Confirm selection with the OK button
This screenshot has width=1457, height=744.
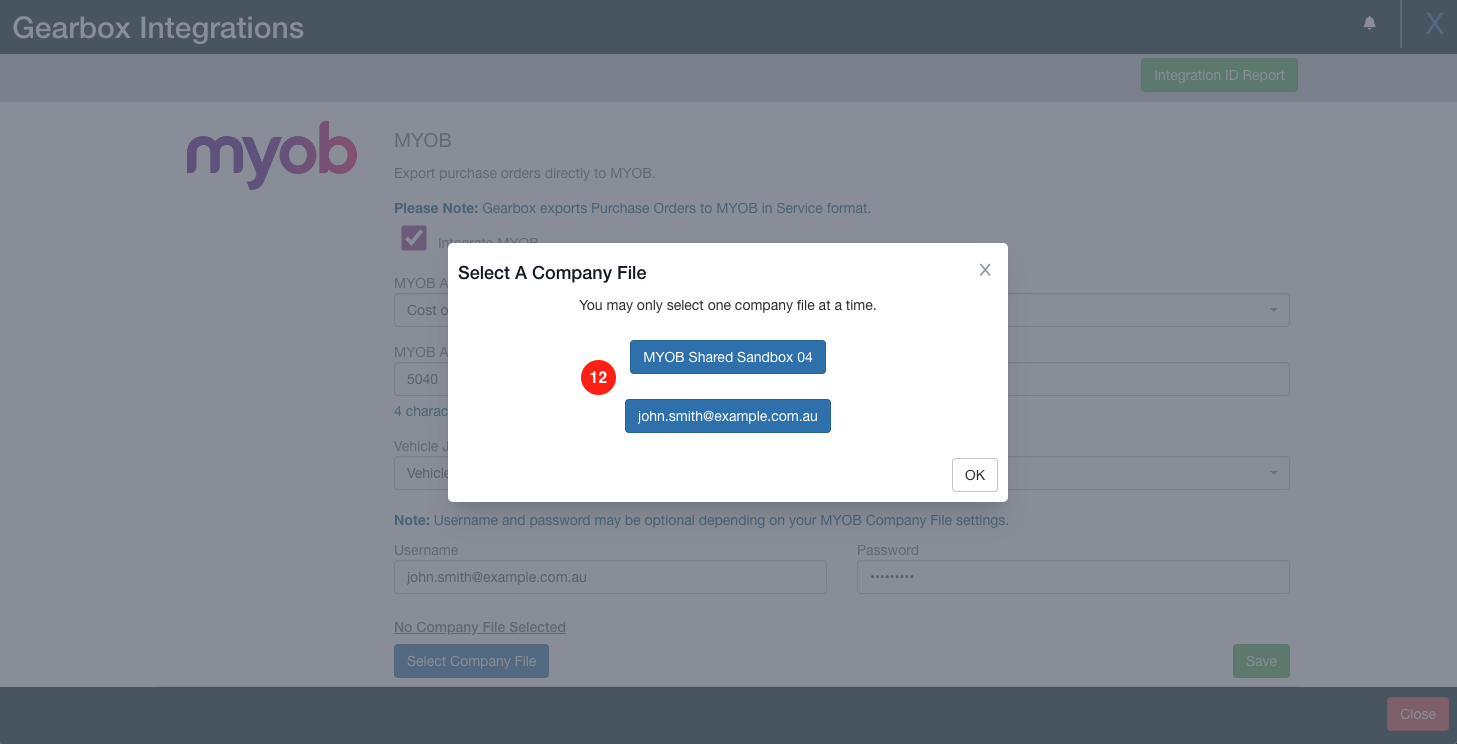coord(974,475)
